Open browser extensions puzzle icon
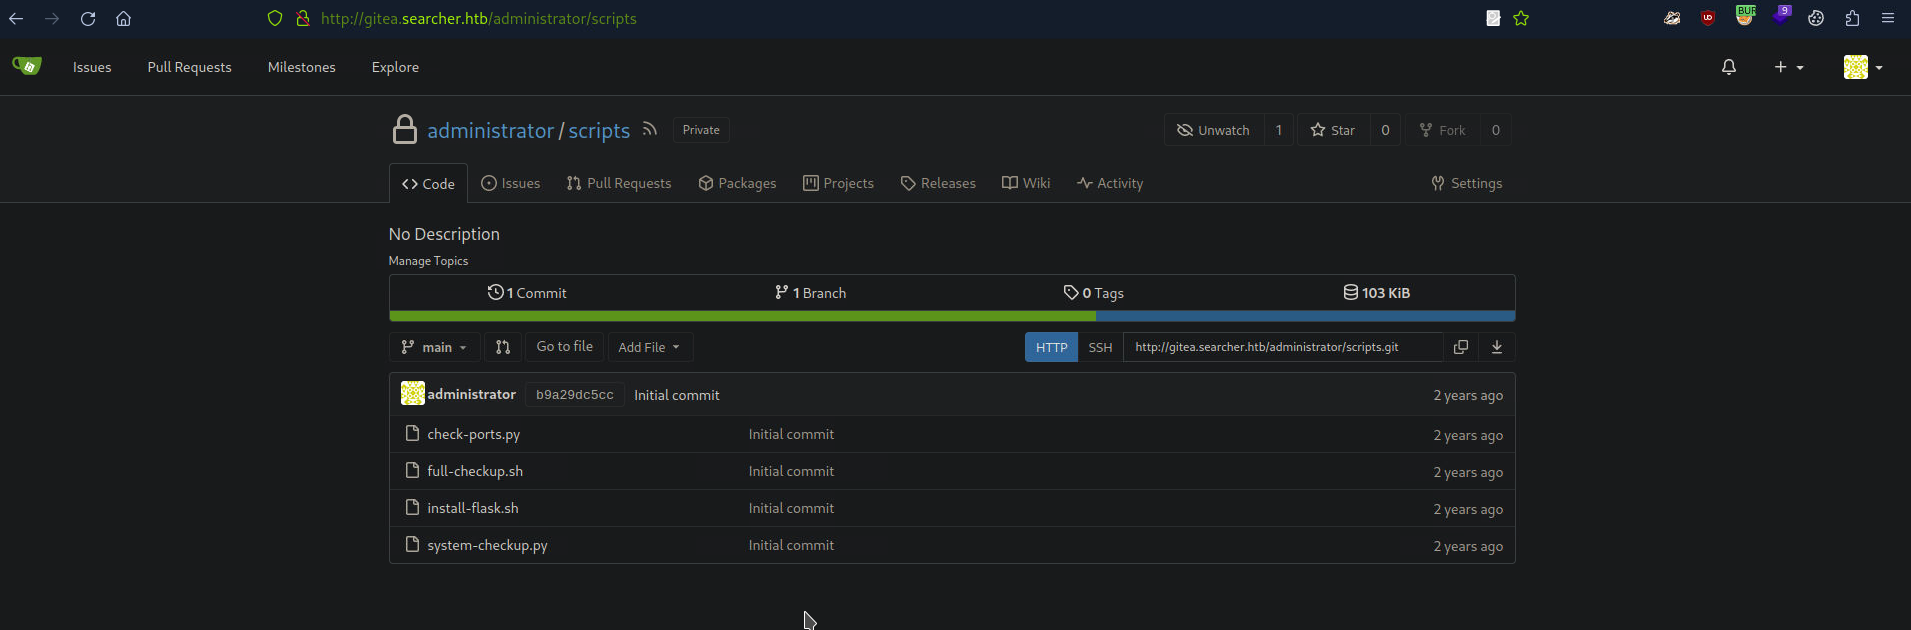The height and width of the screenshot is (630, 1911). pos(1852,18)
